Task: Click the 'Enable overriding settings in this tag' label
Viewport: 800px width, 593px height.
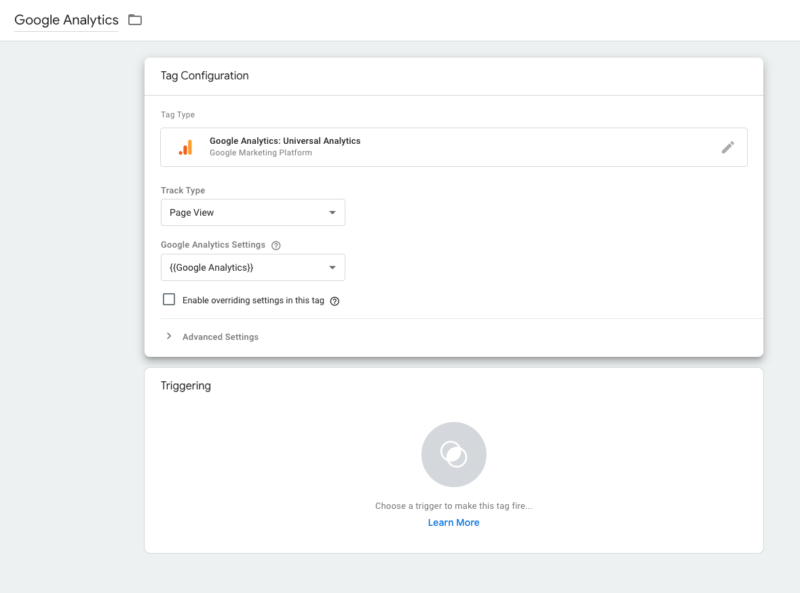Action: click(x=254, y=301)
